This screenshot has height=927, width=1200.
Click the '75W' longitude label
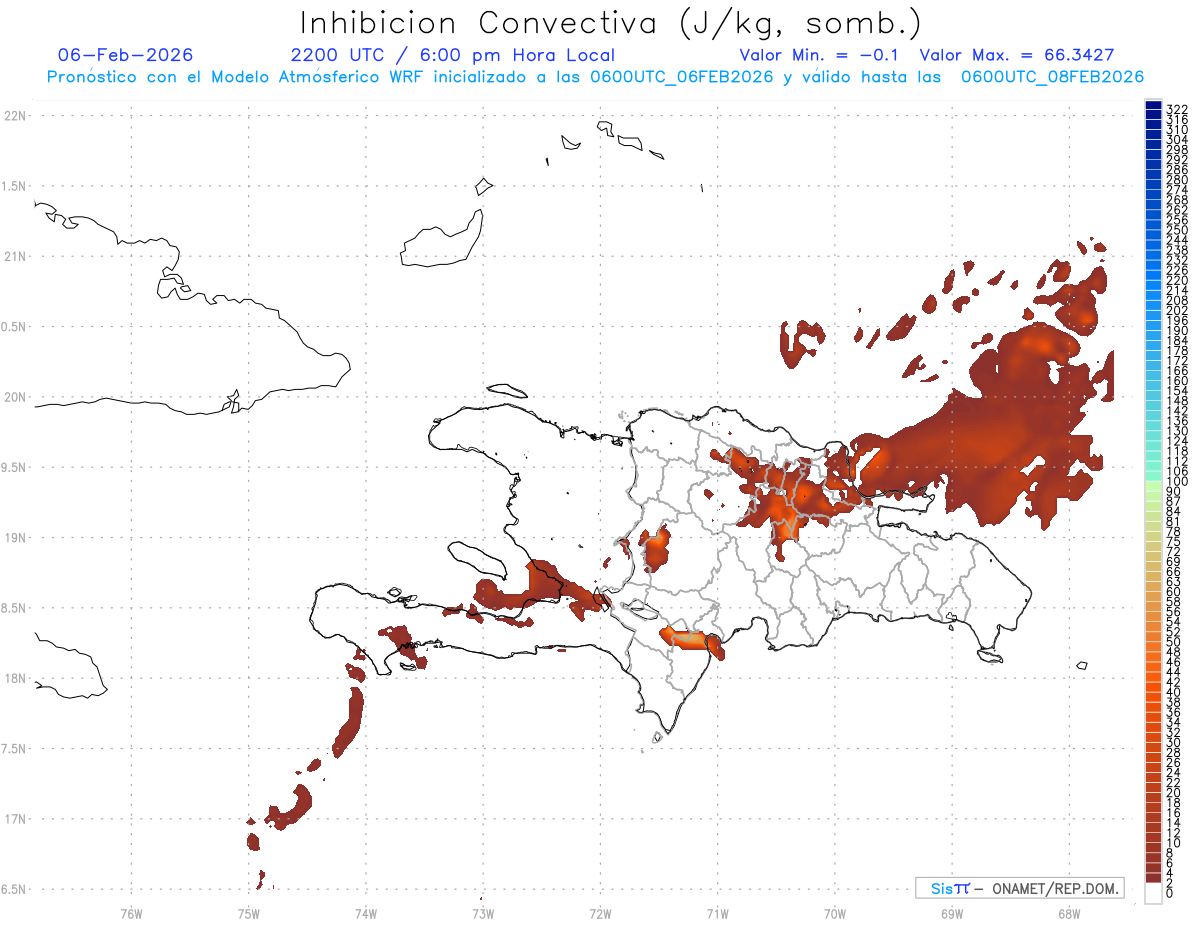coord(248,913)
